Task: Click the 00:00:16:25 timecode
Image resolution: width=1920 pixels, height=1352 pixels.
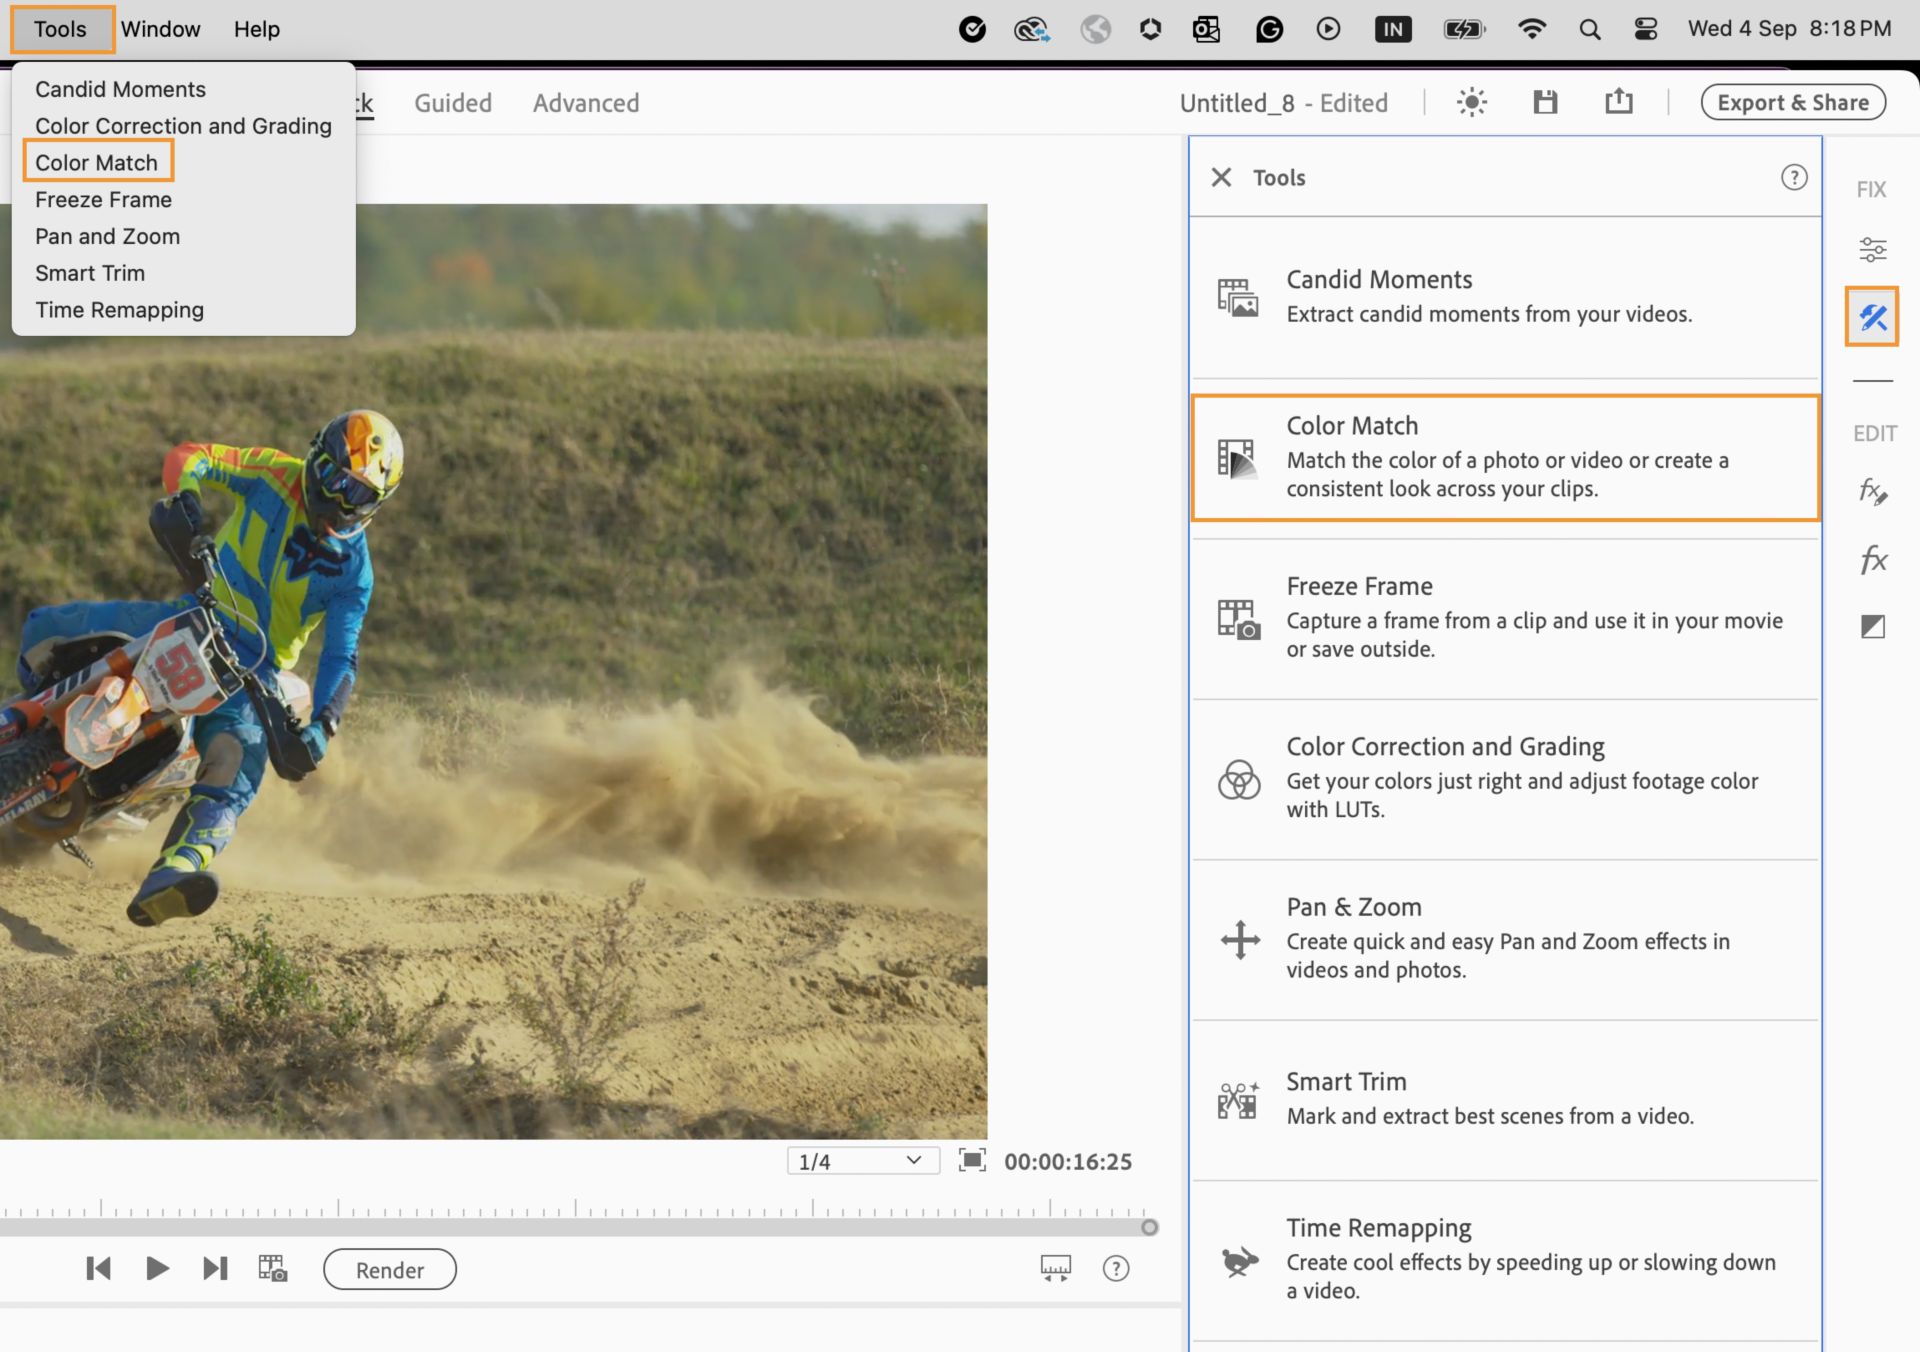Action: pos(1068,1161)
